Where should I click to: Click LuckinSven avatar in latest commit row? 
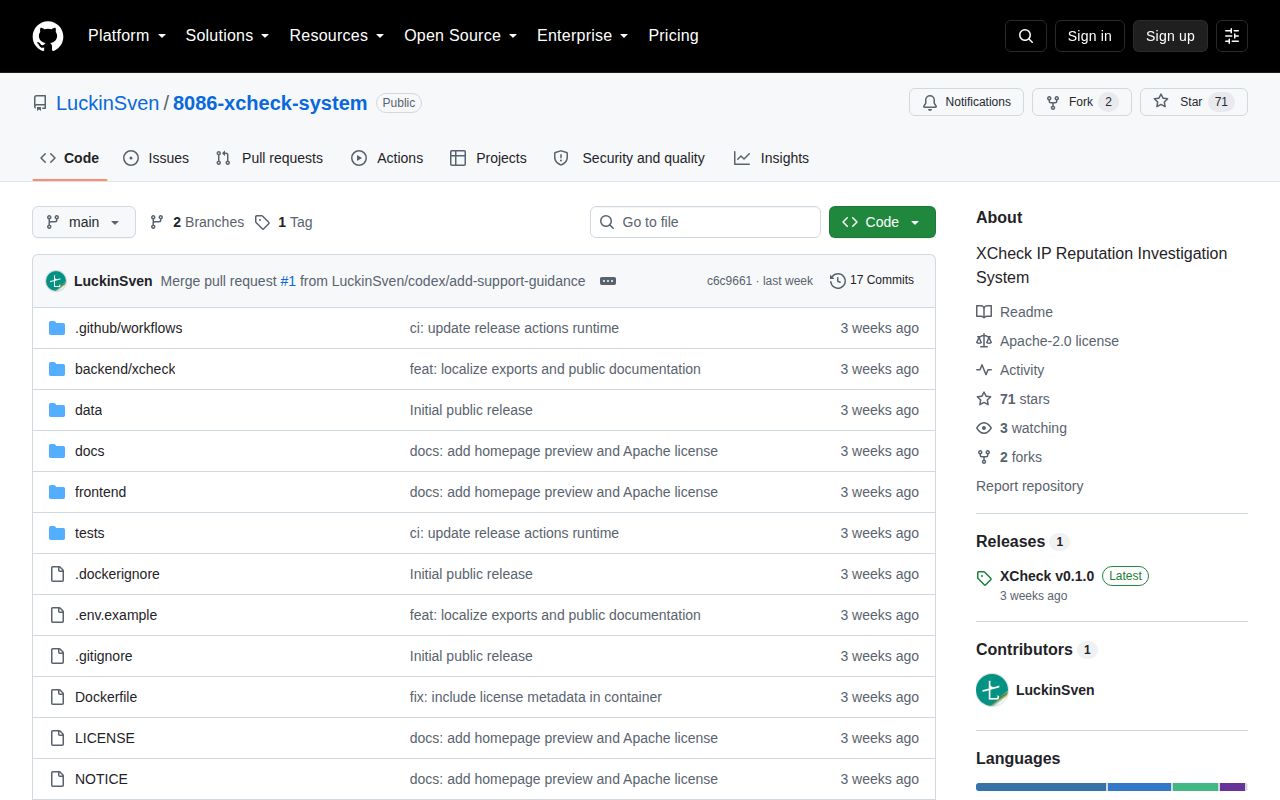pos(56,281)
